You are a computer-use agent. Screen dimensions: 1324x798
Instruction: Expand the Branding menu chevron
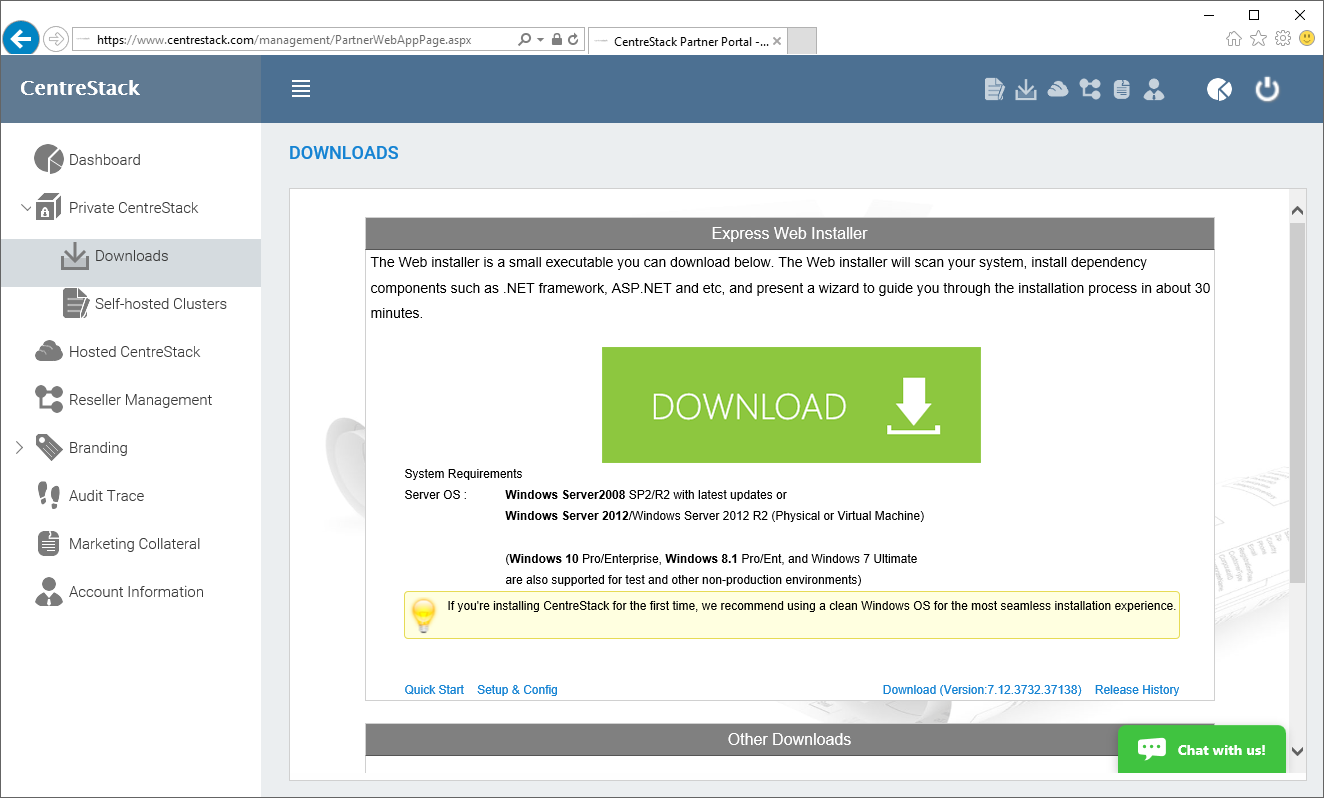point(19,447)
